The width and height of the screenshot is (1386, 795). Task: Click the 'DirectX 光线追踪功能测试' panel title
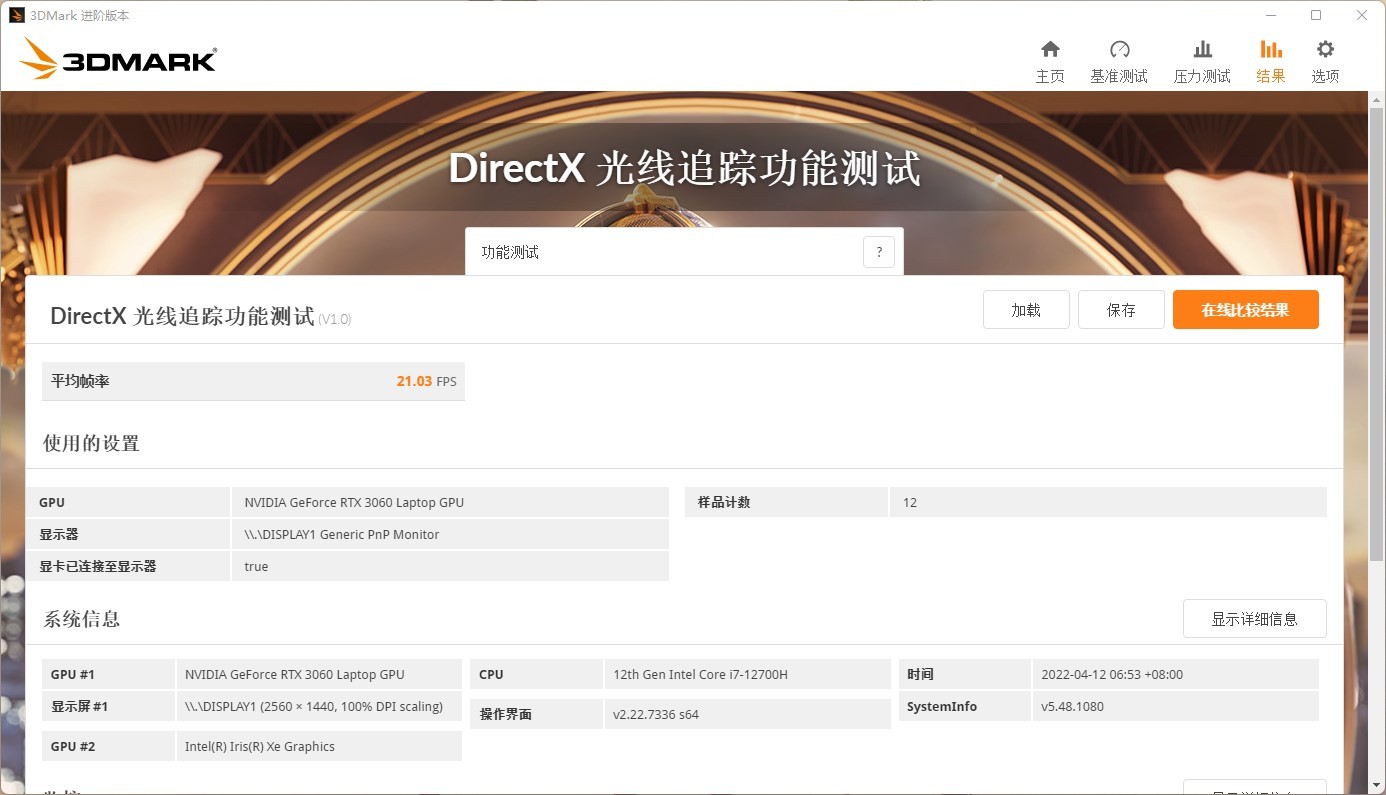(182, 316)
